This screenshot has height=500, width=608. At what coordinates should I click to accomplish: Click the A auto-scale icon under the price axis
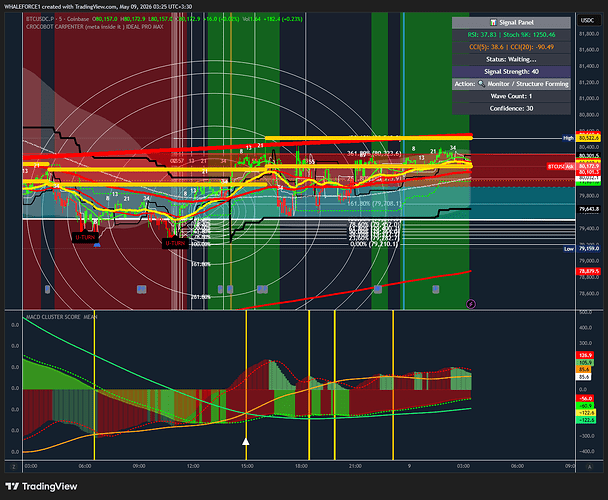[589, 467]
